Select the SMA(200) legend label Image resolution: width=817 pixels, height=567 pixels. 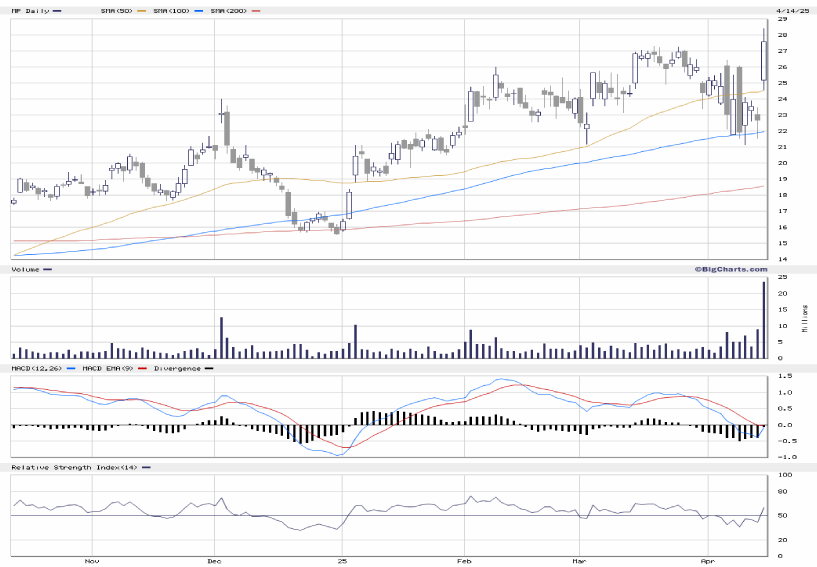point(229,10)
